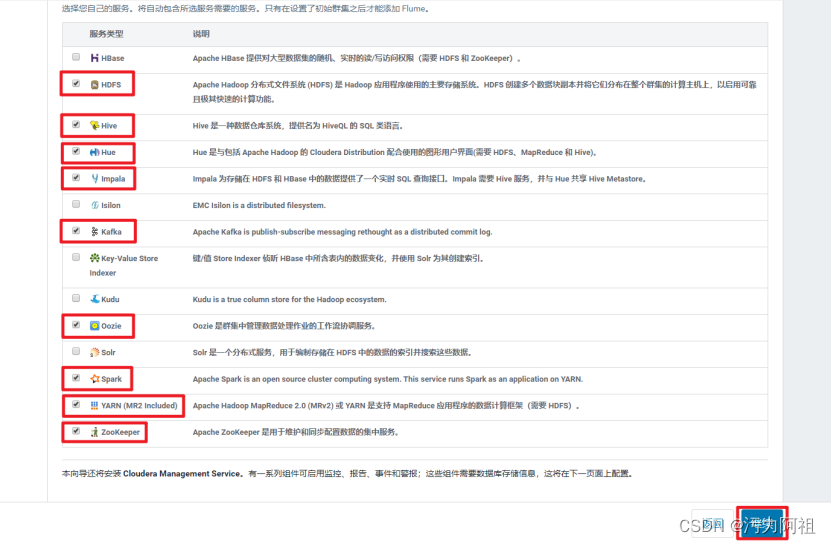Image resolution: width=831 pixels, height=544 pixels.
Task: Toggle the YARN (MR2 Included) checkbox
Action: [x=76, y=405]
